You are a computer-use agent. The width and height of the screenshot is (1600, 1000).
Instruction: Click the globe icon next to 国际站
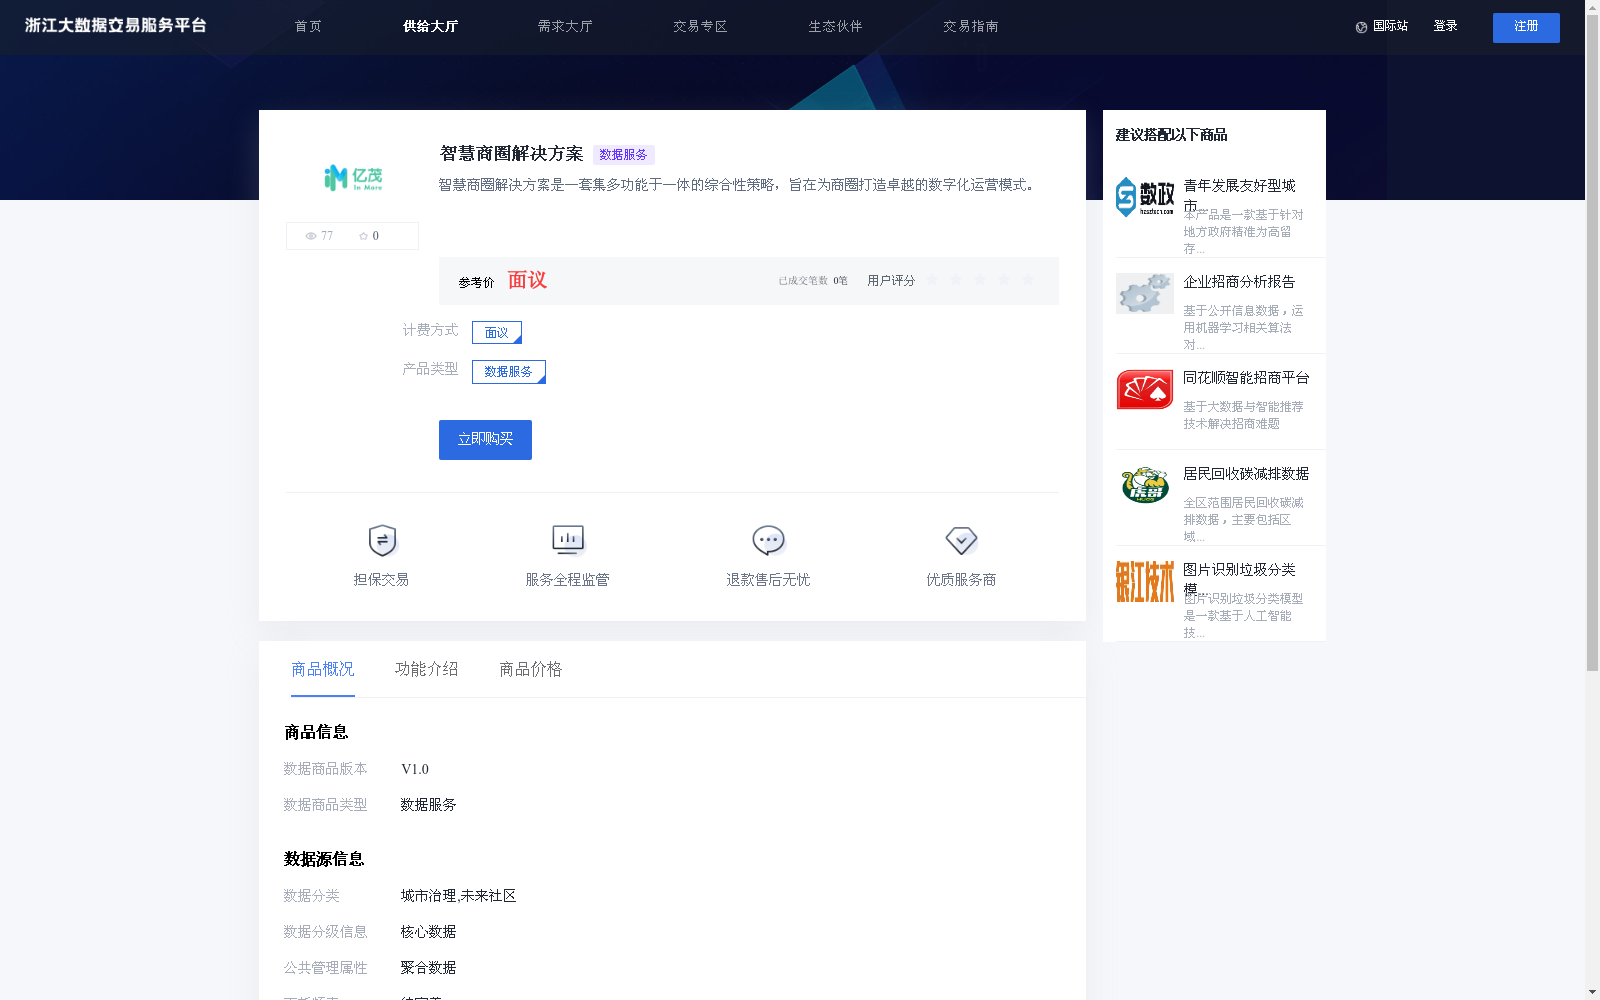pyautogui.click(x=1361, y=28)
